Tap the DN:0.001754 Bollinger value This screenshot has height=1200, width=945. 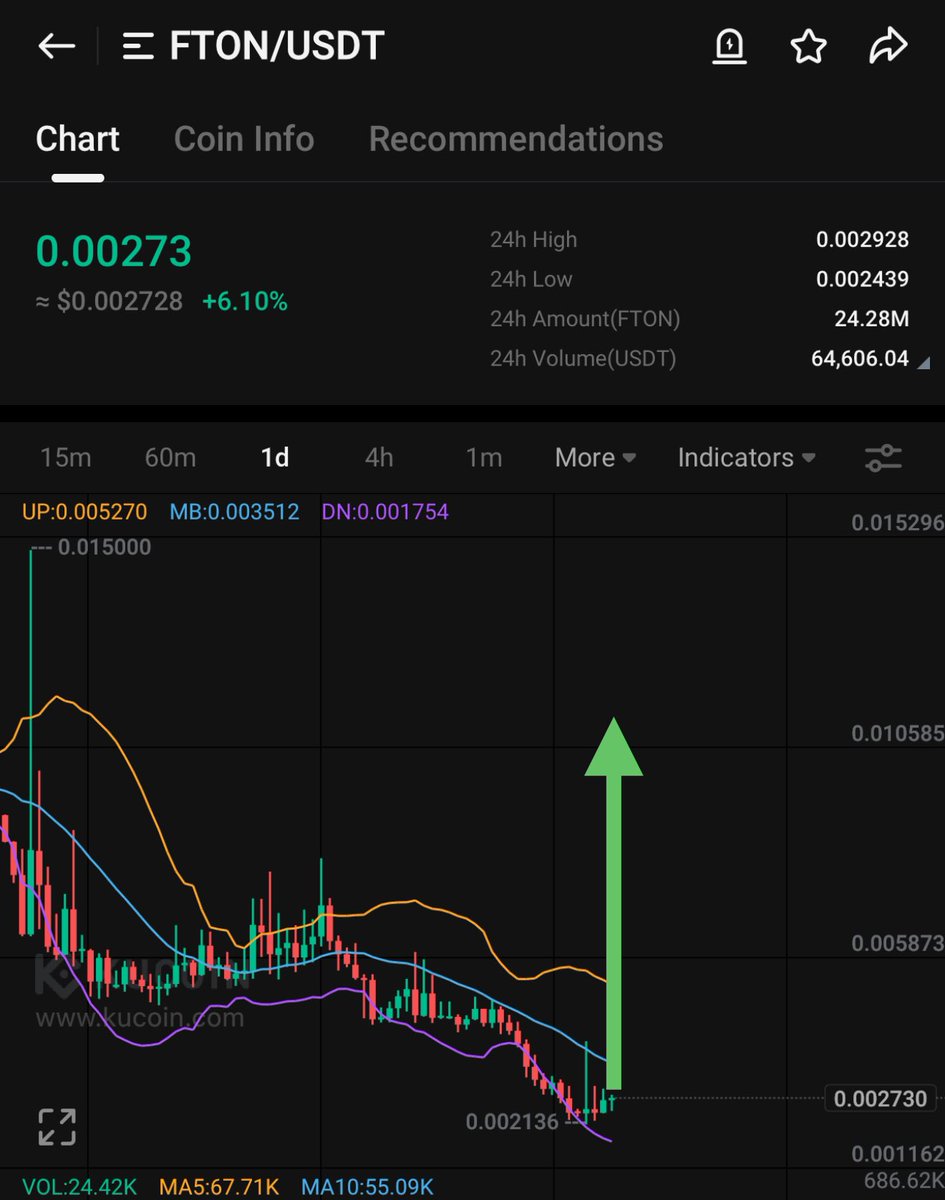[x=385, y=512]
